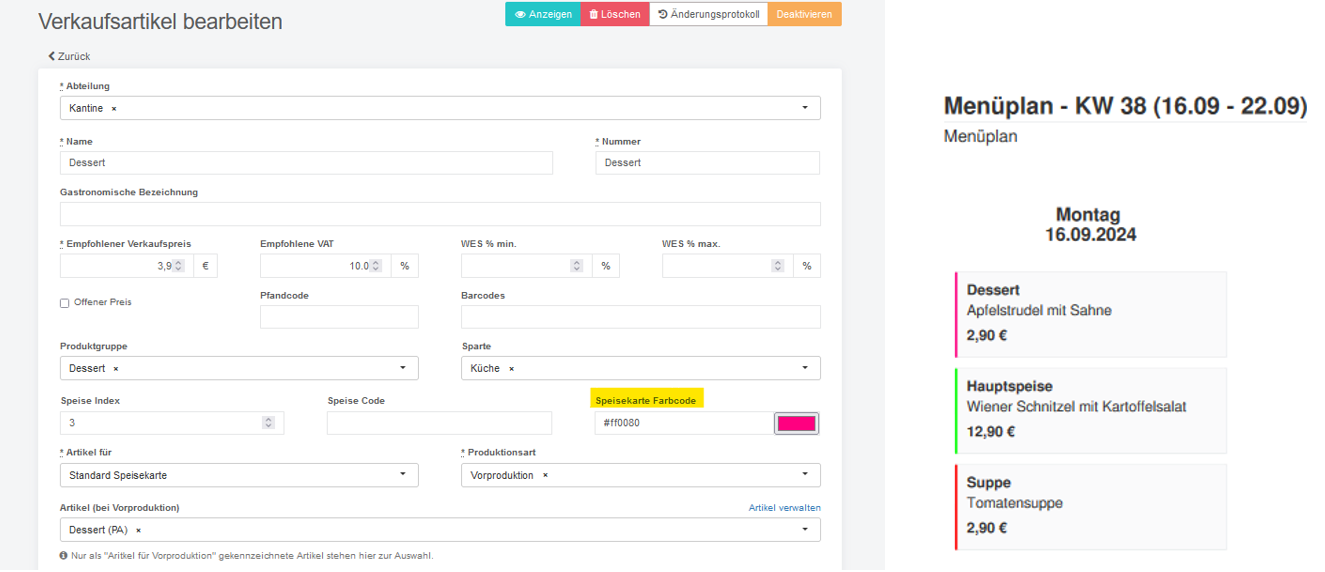Image resolution: width=1325 pixels, height=572 pixels.
Task: Open the Produktgruppe dropdown
Action: (403, 368)
